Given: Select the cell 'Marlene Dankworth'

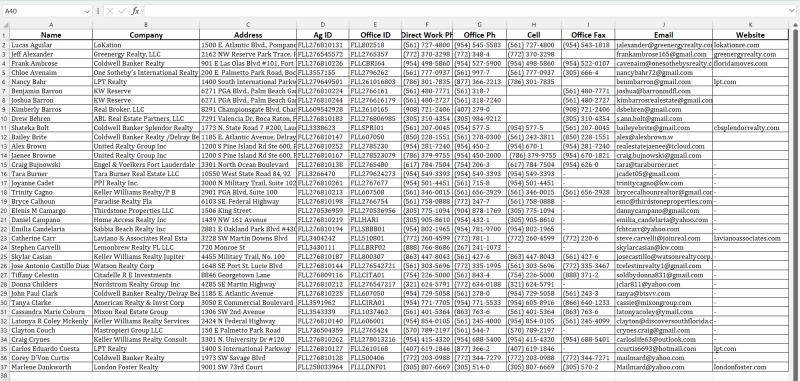Looking at the screenshot, I should [51, 367].
